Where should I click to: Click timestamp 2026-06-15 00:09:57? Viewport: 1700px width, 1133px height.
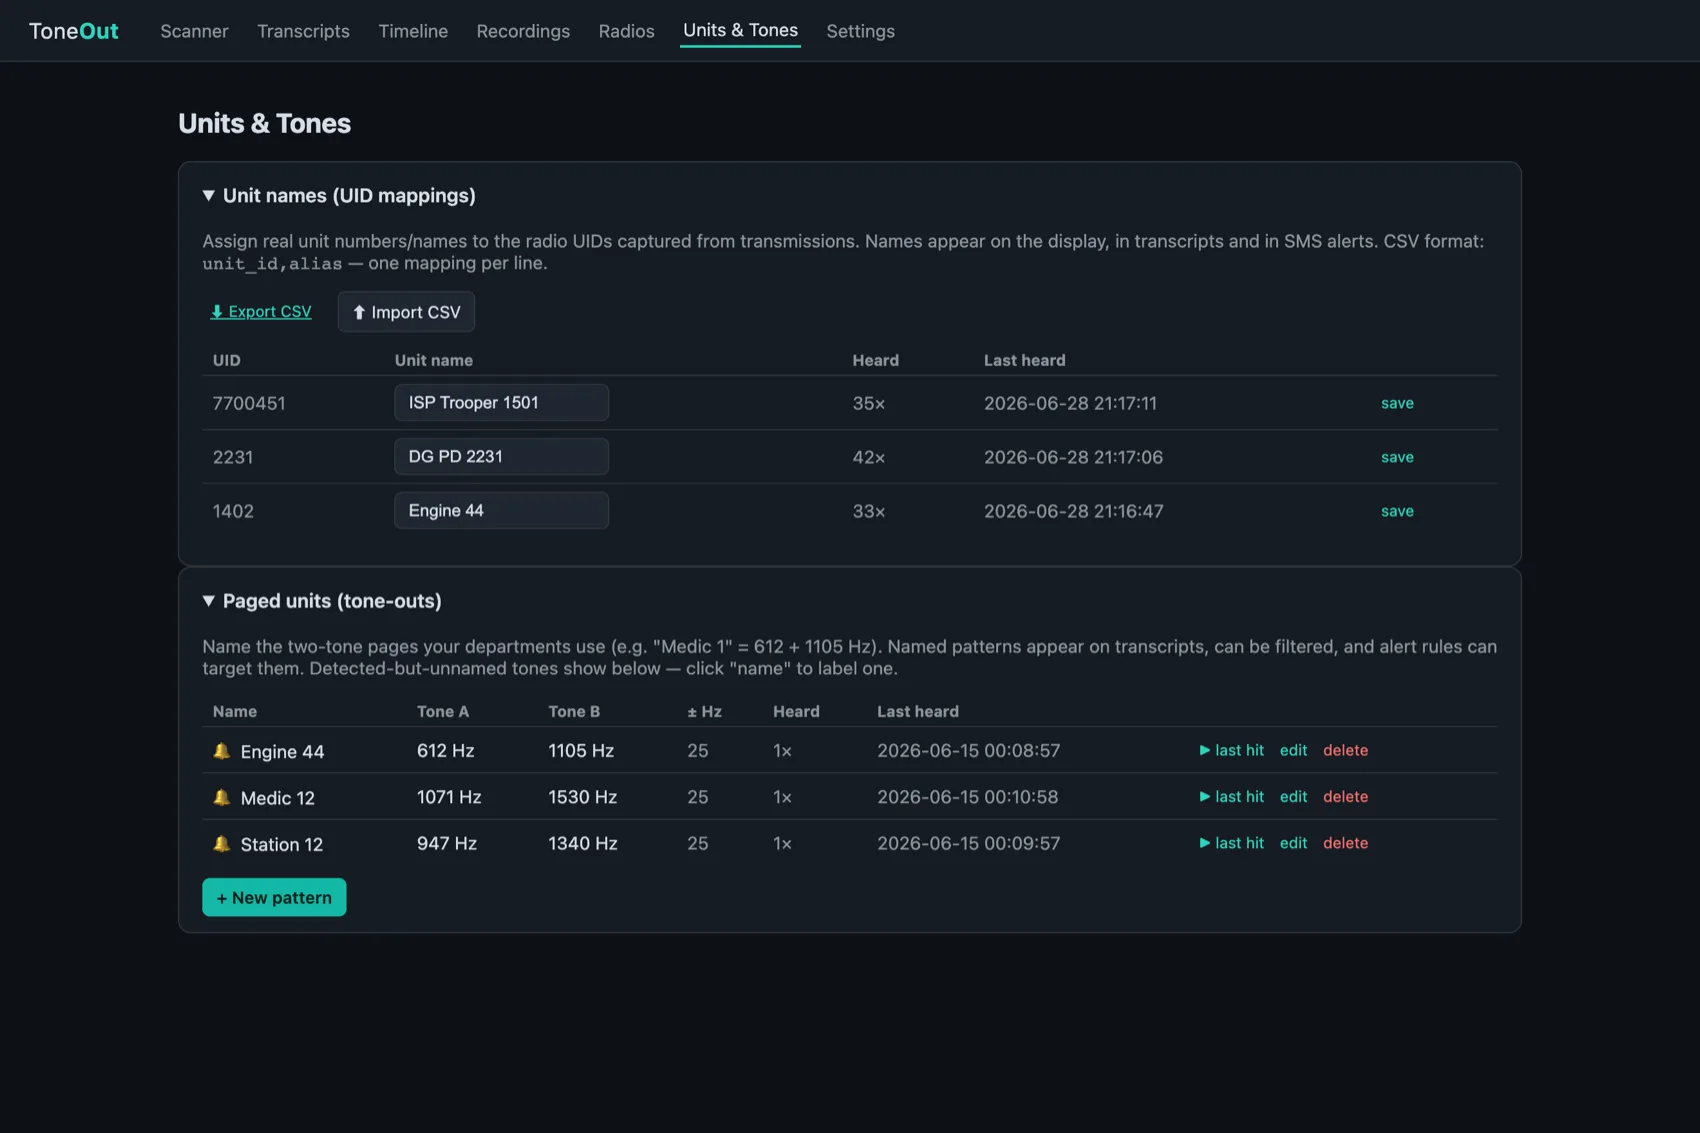968,843
